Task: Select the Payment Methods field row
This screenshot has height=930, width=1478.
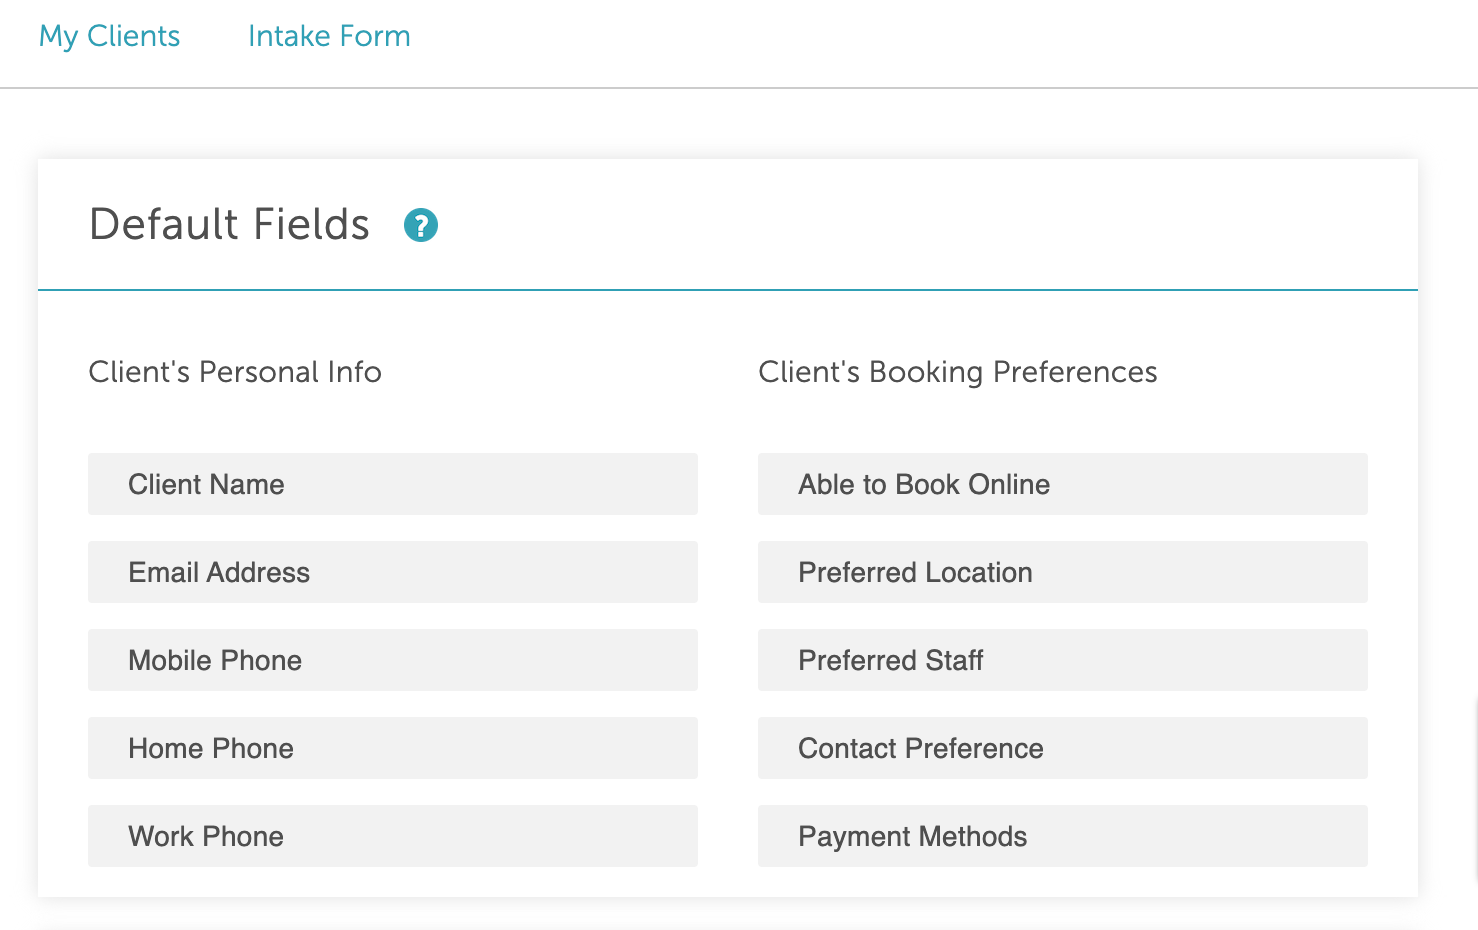Action: [x=1063, y=836]
